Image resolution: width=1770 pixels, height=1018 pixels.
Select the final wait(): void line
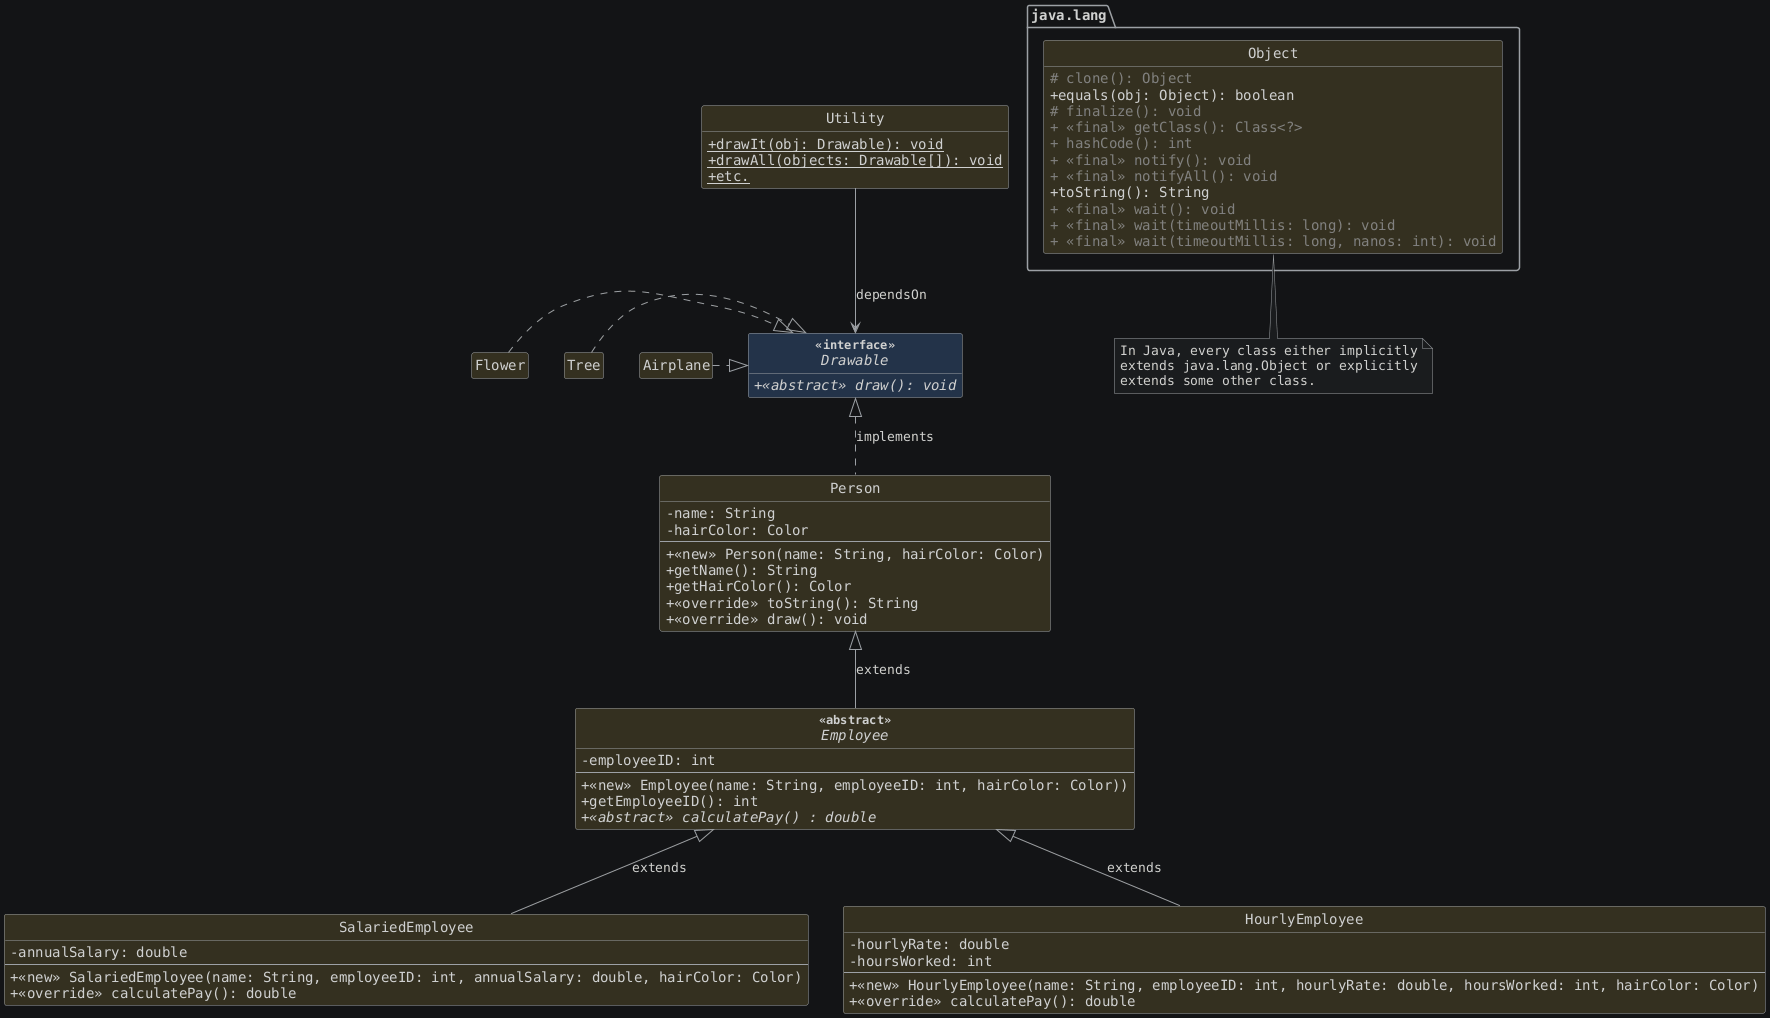1142,209
